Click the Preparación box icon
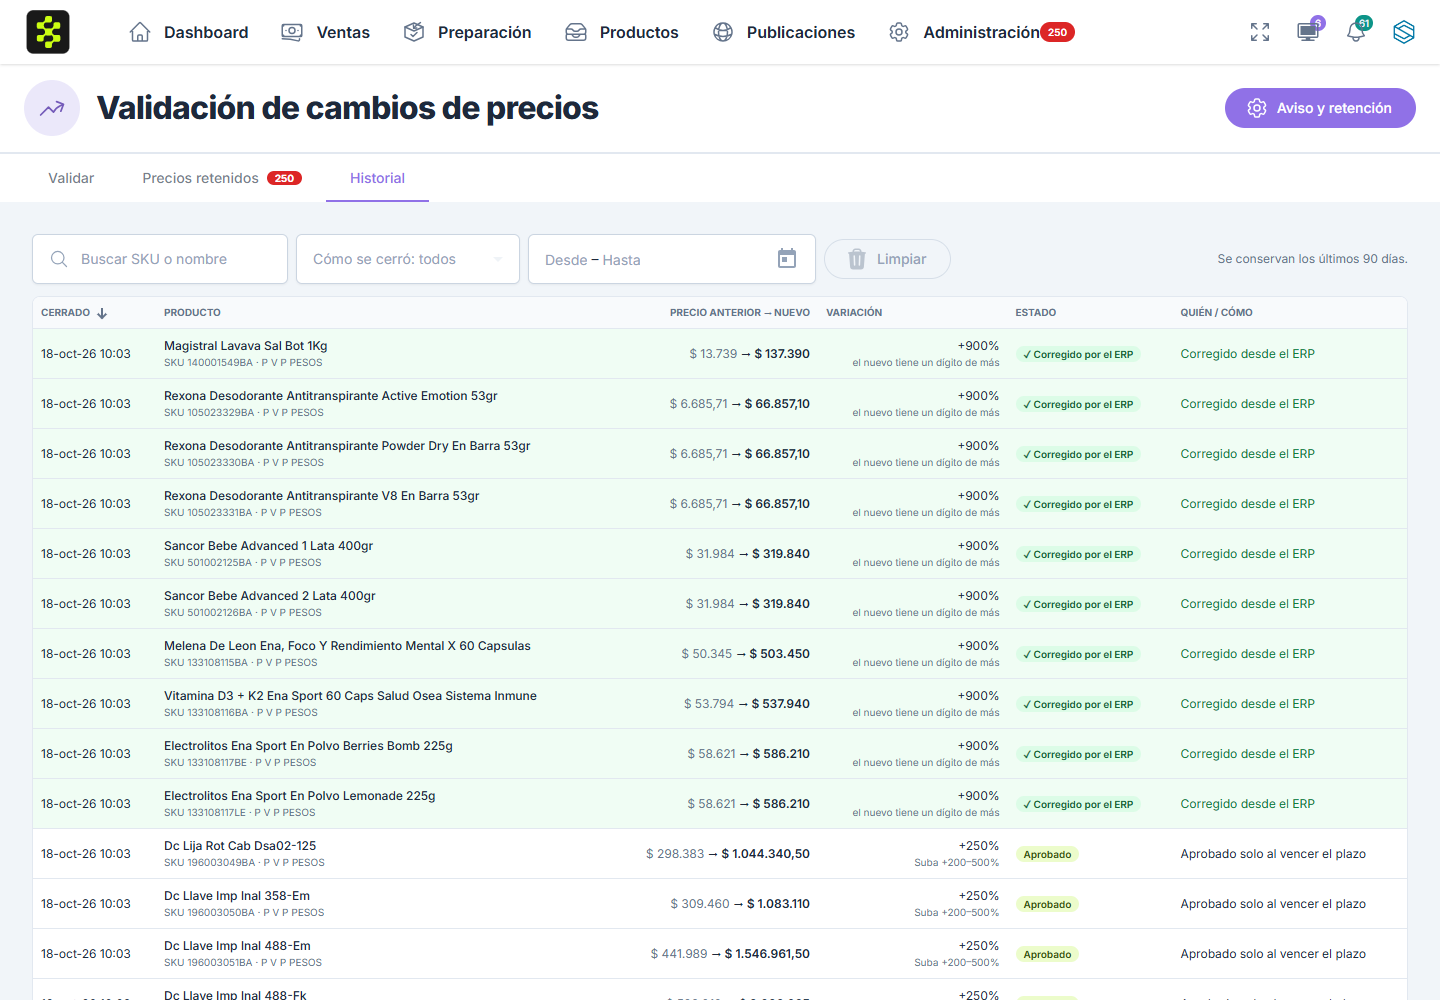The image size is (1440, 1000). click(414, 32)
